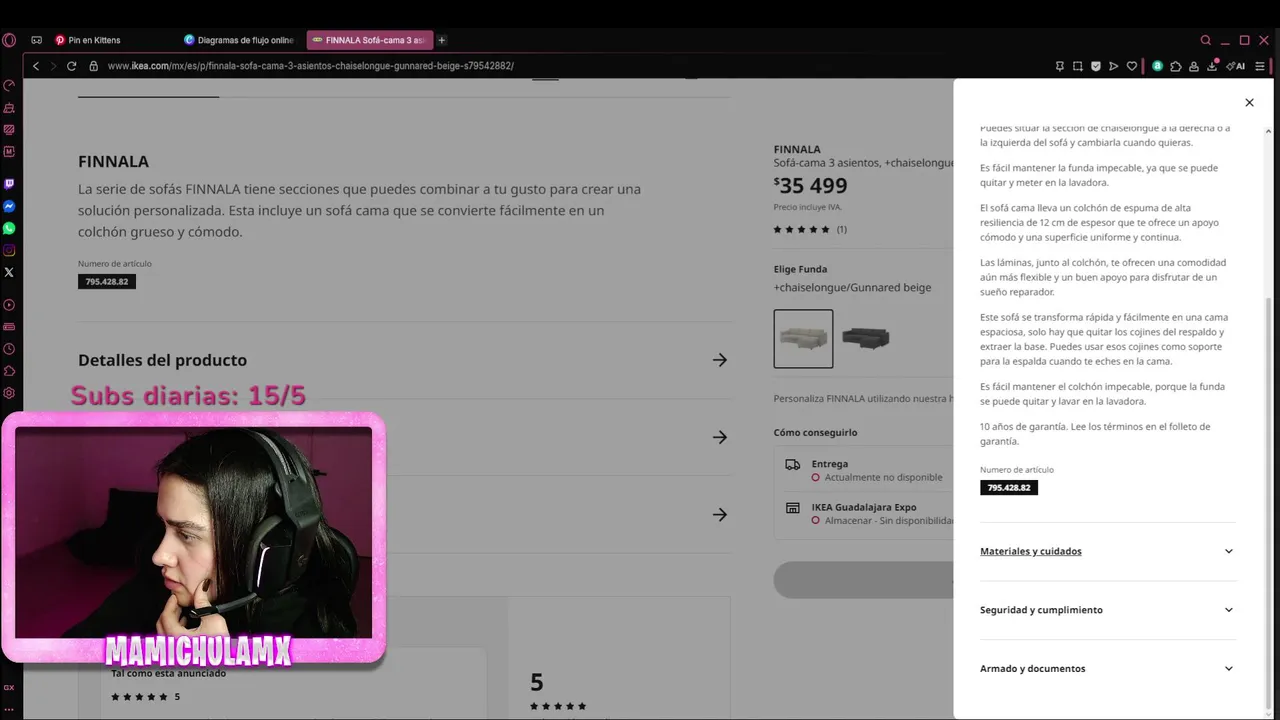Switch to Diagramas de flujo online tab
The image size is (1280, 720).
coord(240,40)
